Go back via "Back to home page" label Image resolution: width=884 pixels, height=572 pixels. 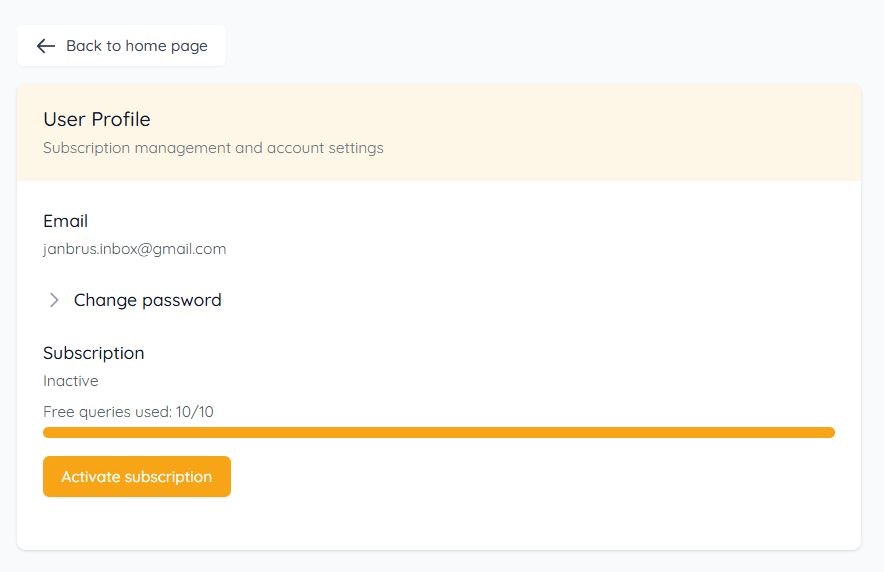[136, 46]
